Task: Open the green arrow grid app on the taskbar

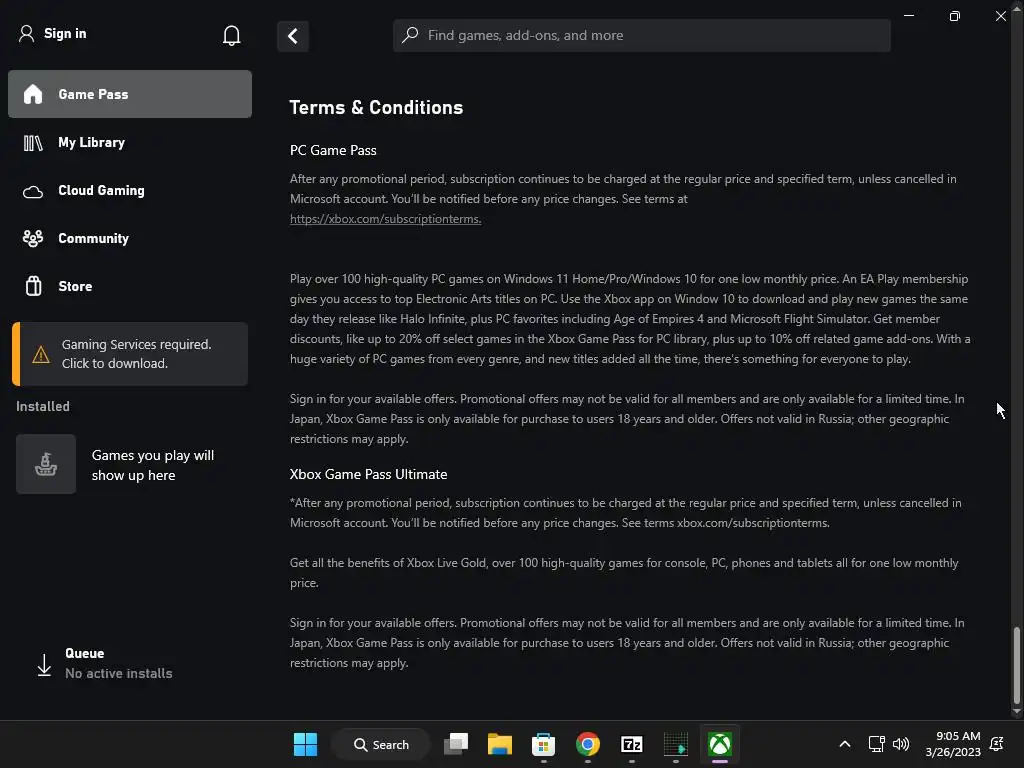Action: tap(675, 744)
